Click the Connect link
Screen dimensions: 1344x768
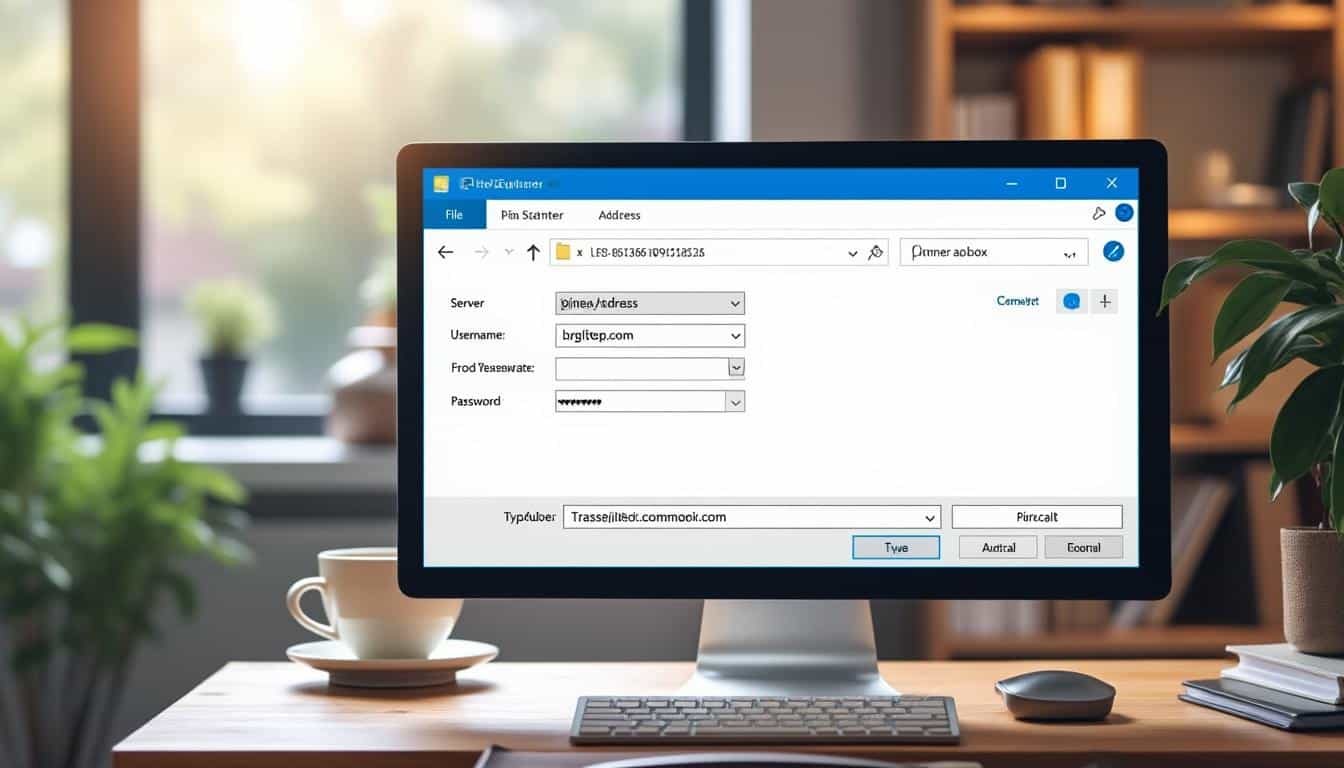(x=1017, y=300)
